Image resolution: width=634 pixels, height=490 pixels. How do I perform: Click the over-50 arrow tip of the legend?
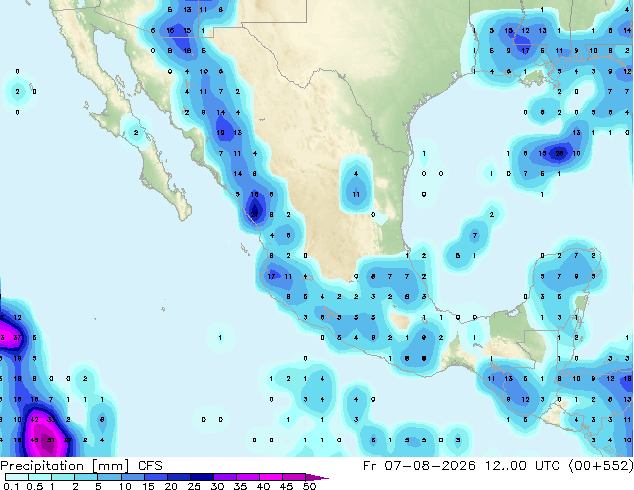[317, 477]
